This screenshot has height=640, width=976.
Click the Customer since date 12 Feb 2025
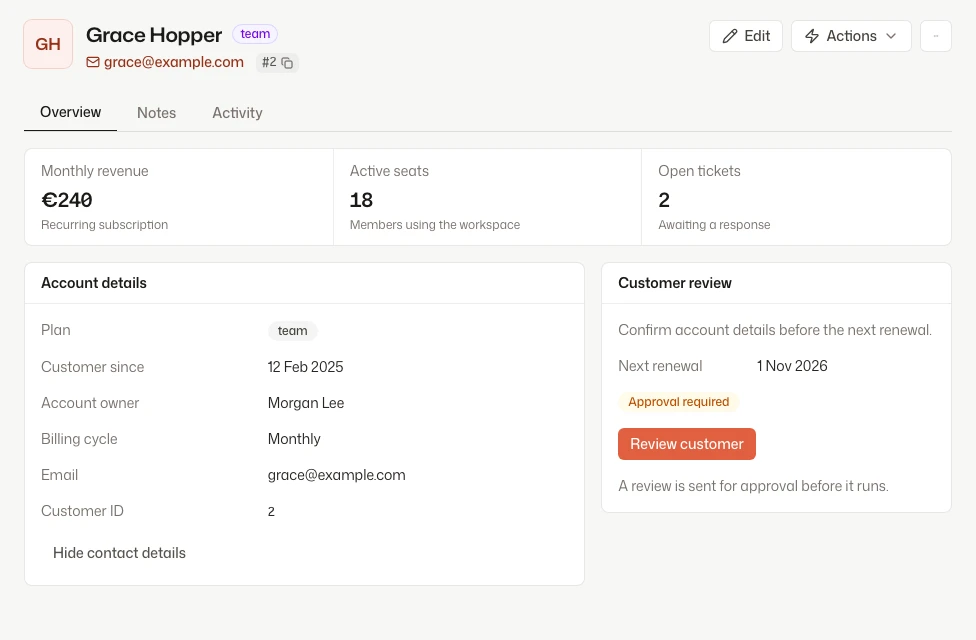[306, 367]
